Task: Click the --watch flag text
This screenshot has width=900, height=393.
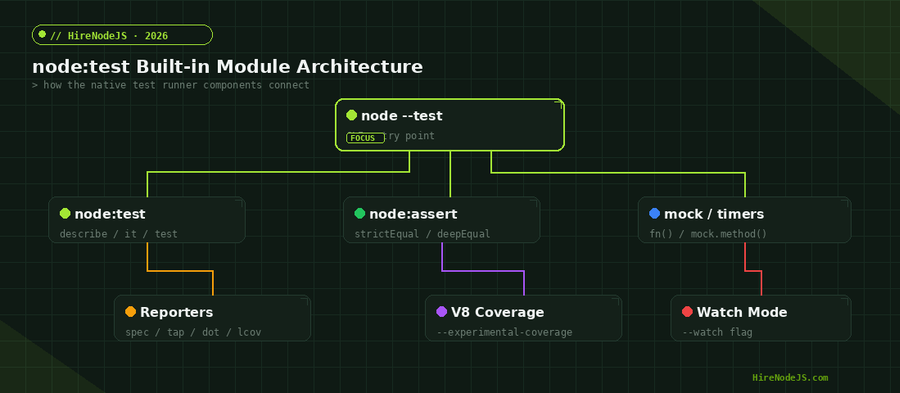Action: tap(717, 332)
